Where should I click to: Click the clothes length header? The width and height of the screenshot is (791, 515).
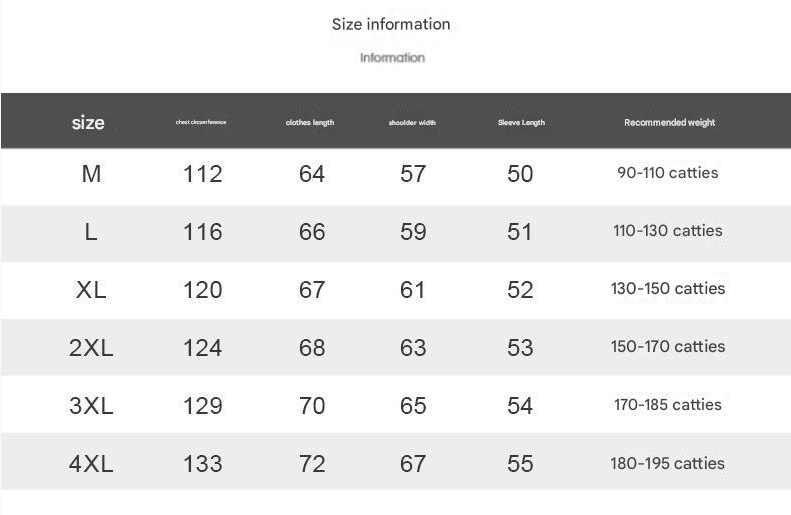click(310, 123)
